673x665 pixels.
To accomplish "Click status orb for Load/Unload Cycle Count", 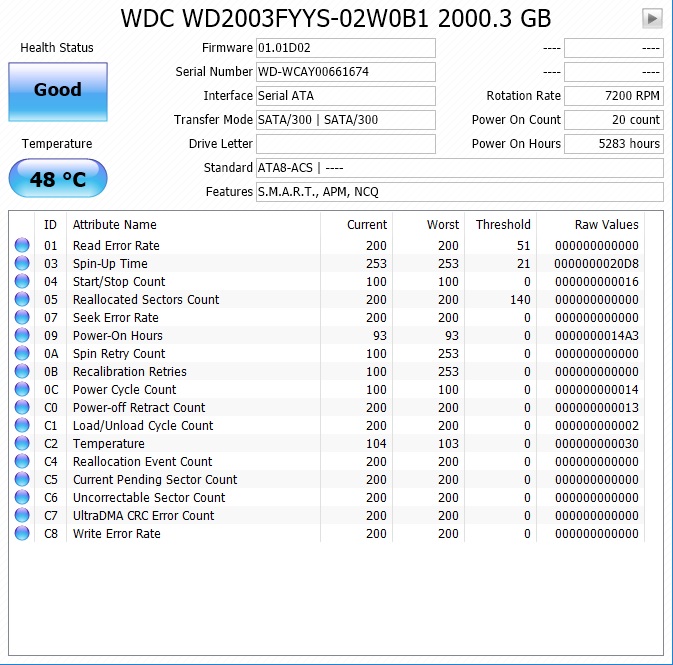I will pos(22,425).
